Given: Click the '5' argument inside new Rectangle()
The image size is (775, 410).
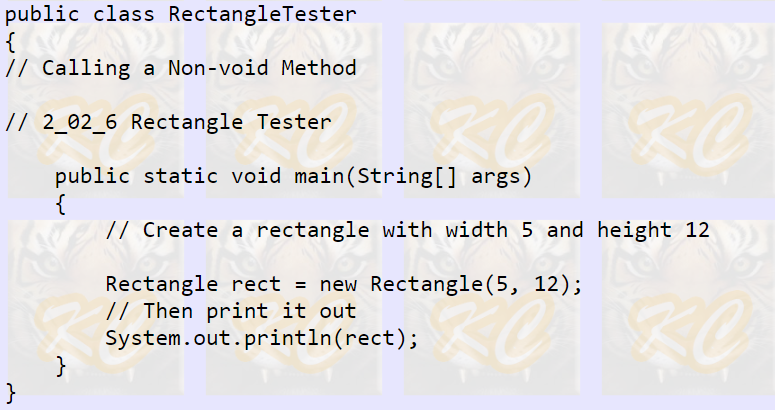Looking at the screenshot, I should click(x=502, y=284).
